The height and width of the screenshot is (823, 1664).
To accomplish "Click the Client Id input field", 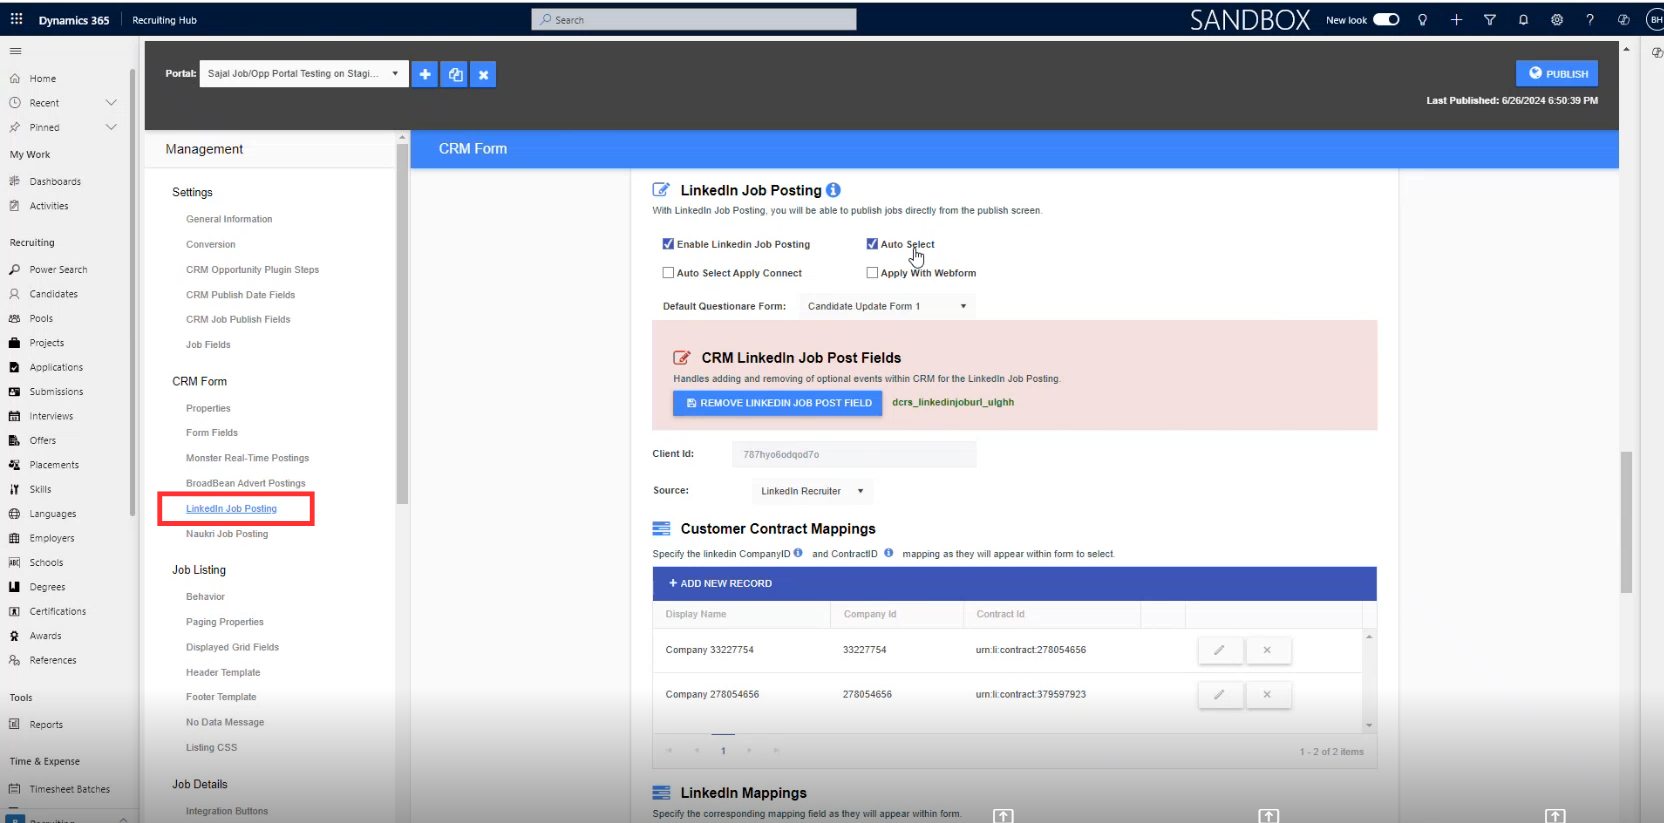I will tap(854, 454).
